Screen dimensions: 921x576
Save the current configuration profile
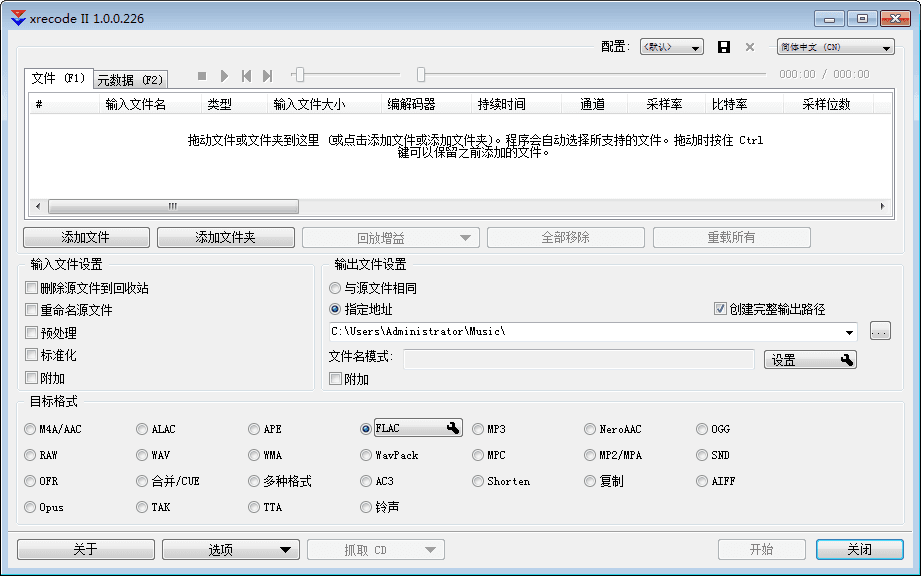(x=723, y=46)
